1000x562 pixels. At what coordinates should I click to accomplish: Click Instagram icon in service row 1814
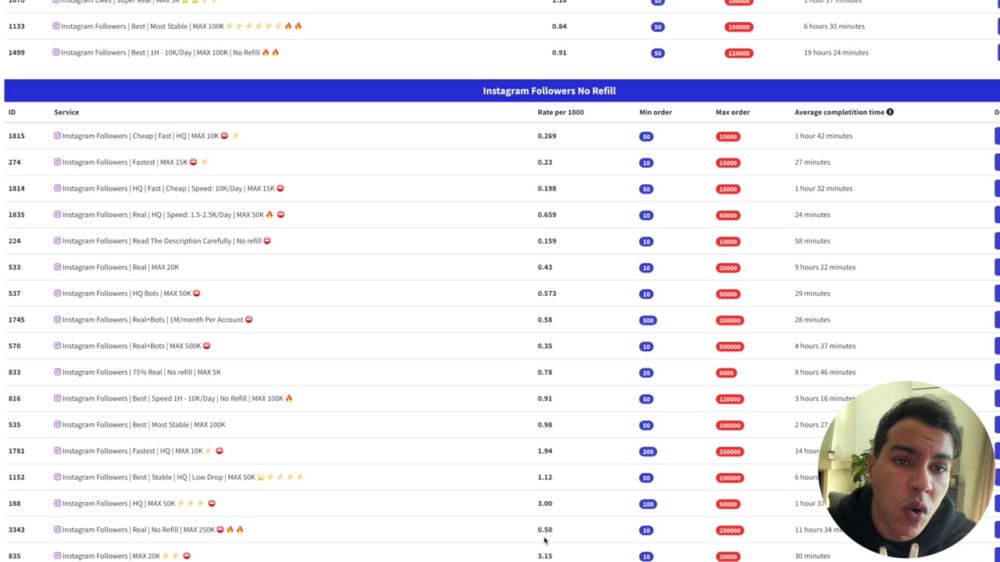[57, 188]
